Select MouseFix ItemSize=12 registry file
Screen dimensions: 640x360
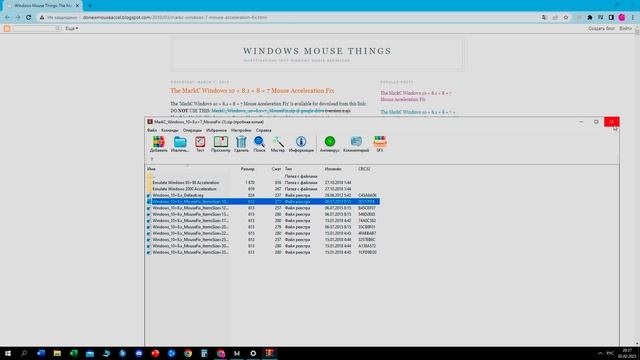tap(263, 208)
